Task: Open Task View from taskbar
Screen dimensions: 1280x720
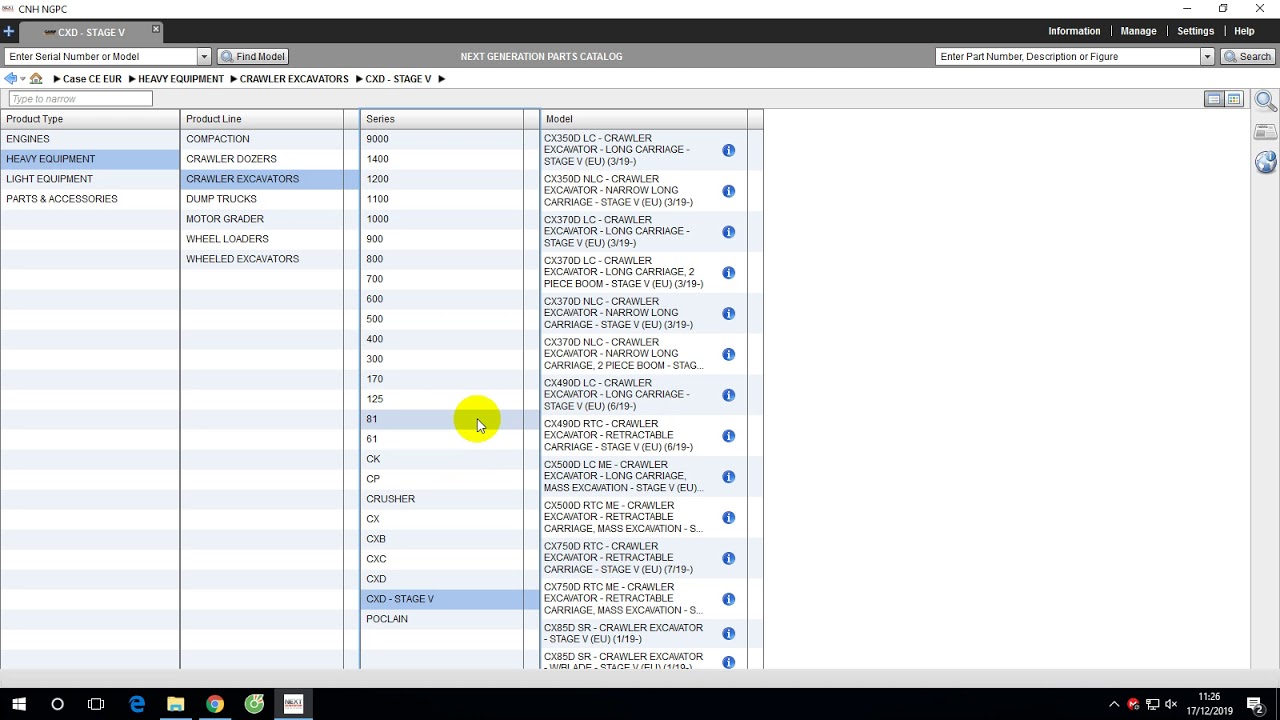Action: [96, 704]
